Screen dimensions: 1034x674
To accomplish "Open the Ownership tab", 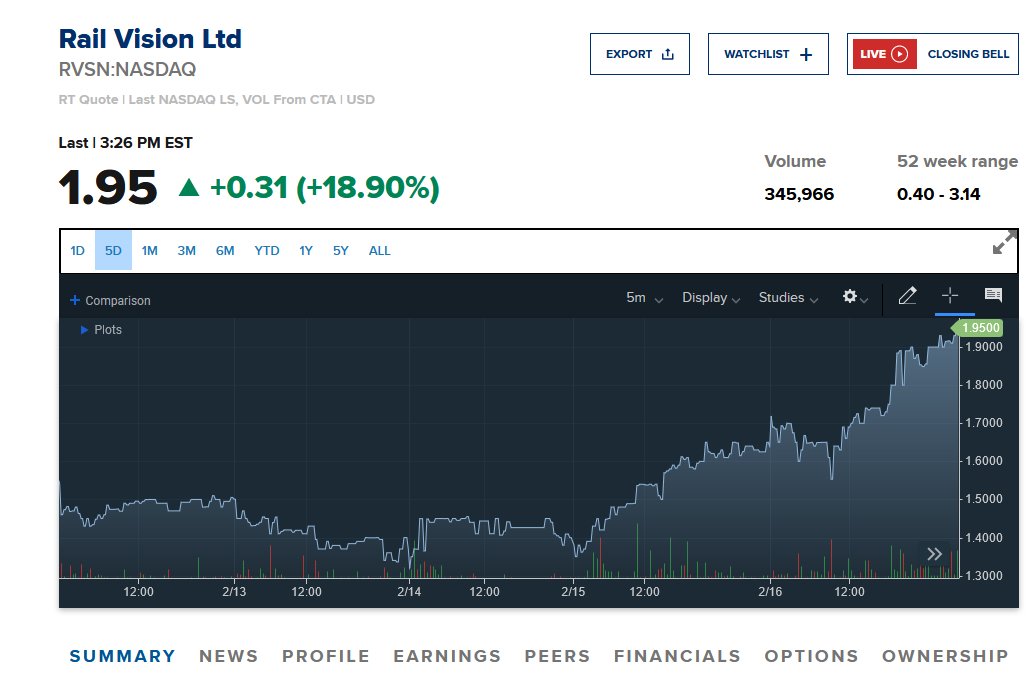I will tap(945, 656).
